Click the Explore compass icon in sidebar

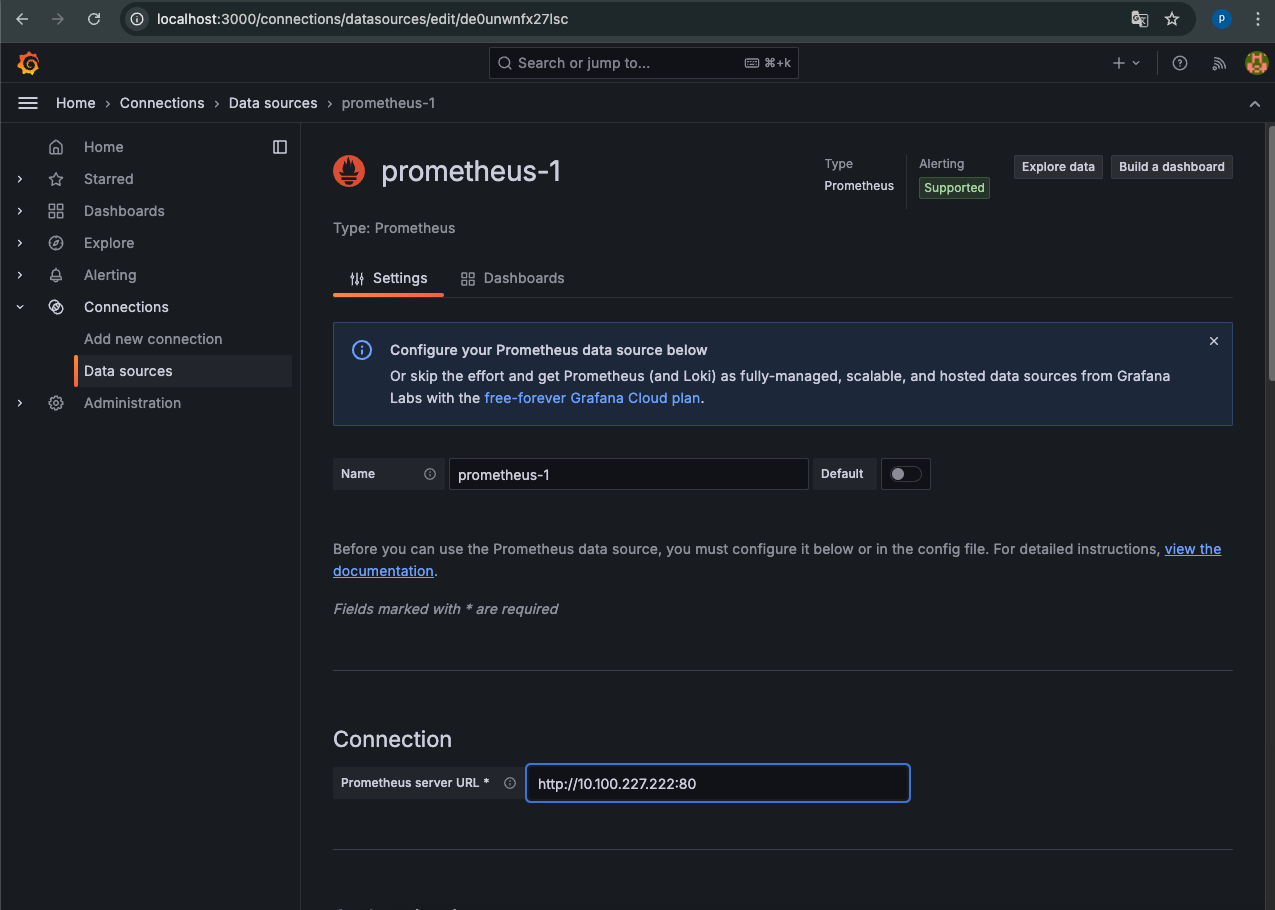point(56,243)
